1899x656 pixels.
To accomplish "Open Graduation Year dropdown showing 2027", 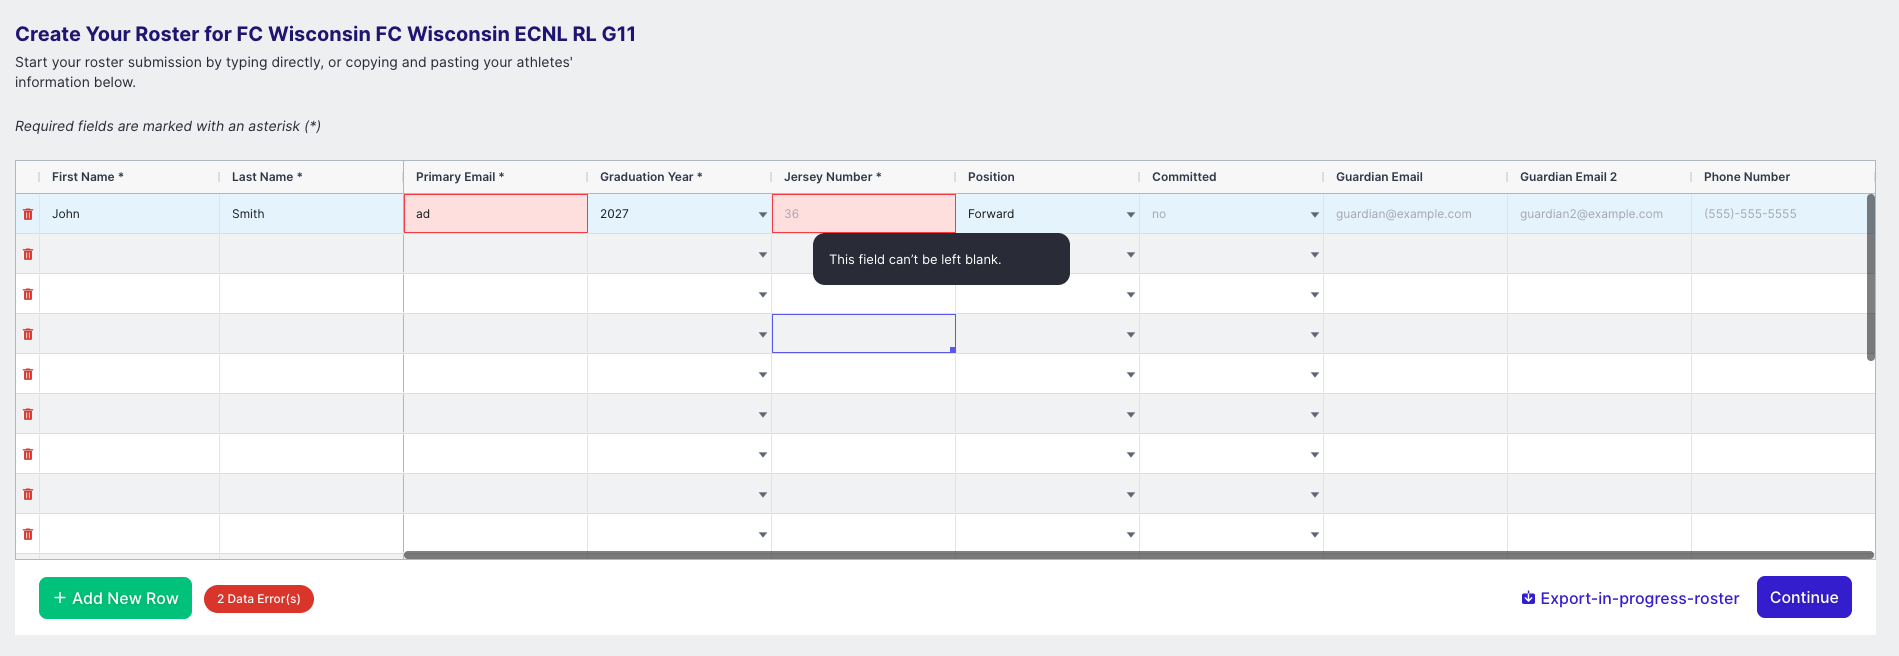I will (762, 215).
